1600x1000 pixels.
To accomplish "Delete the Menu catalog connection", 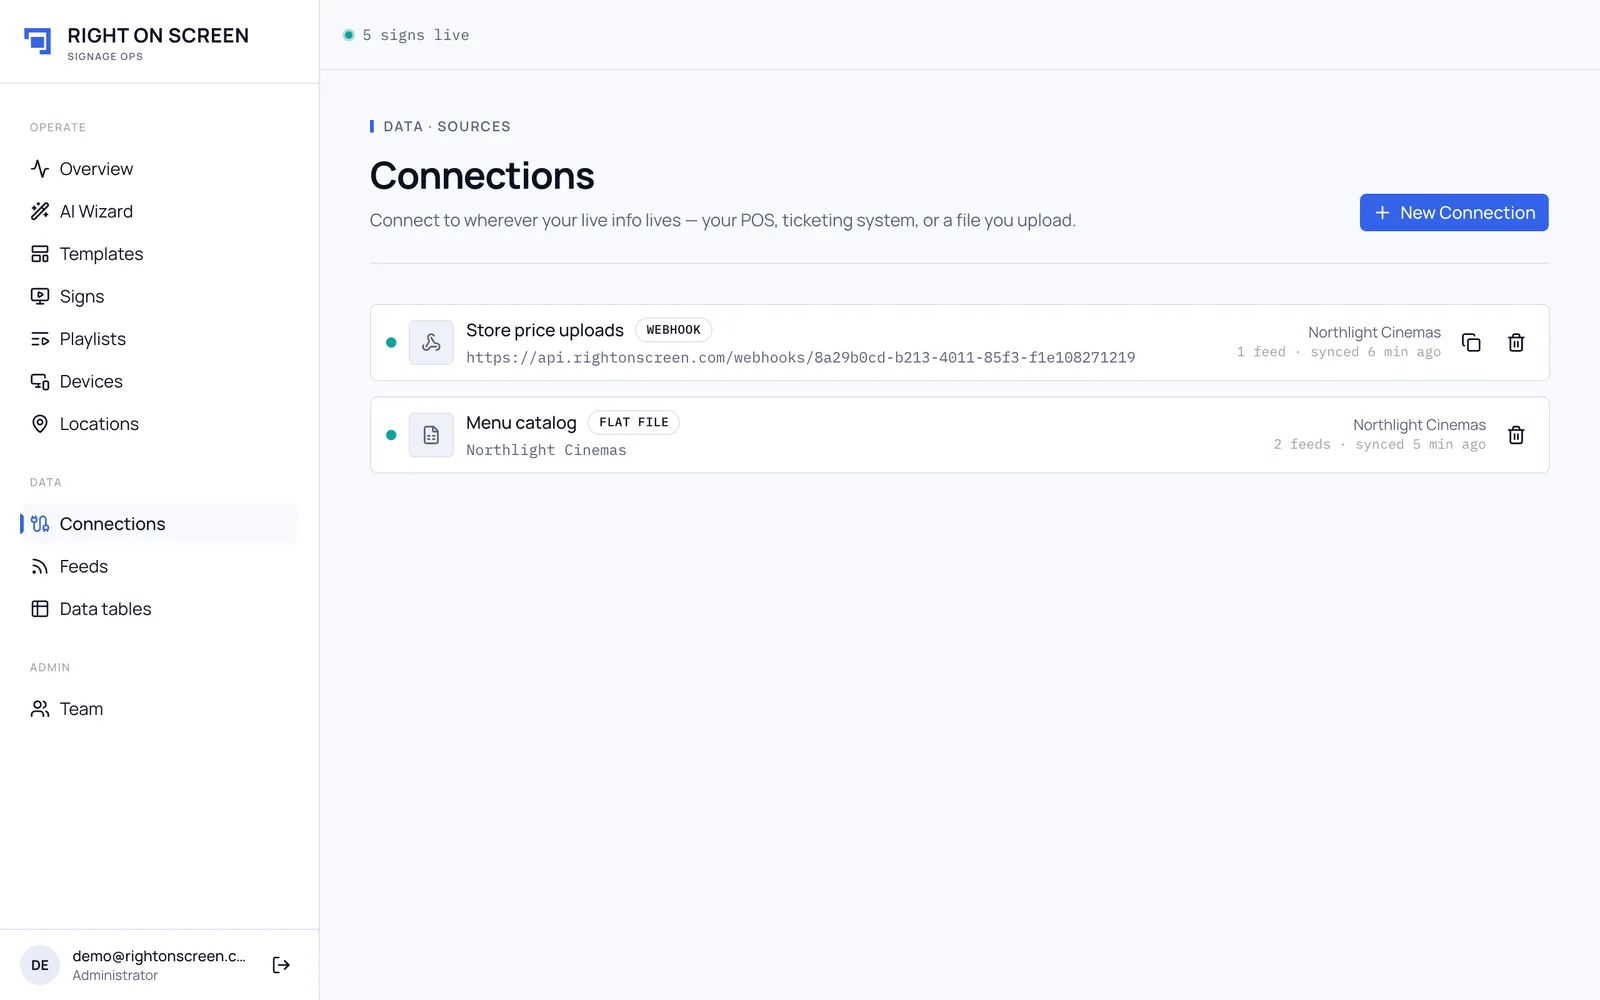I will (1516, 435).
